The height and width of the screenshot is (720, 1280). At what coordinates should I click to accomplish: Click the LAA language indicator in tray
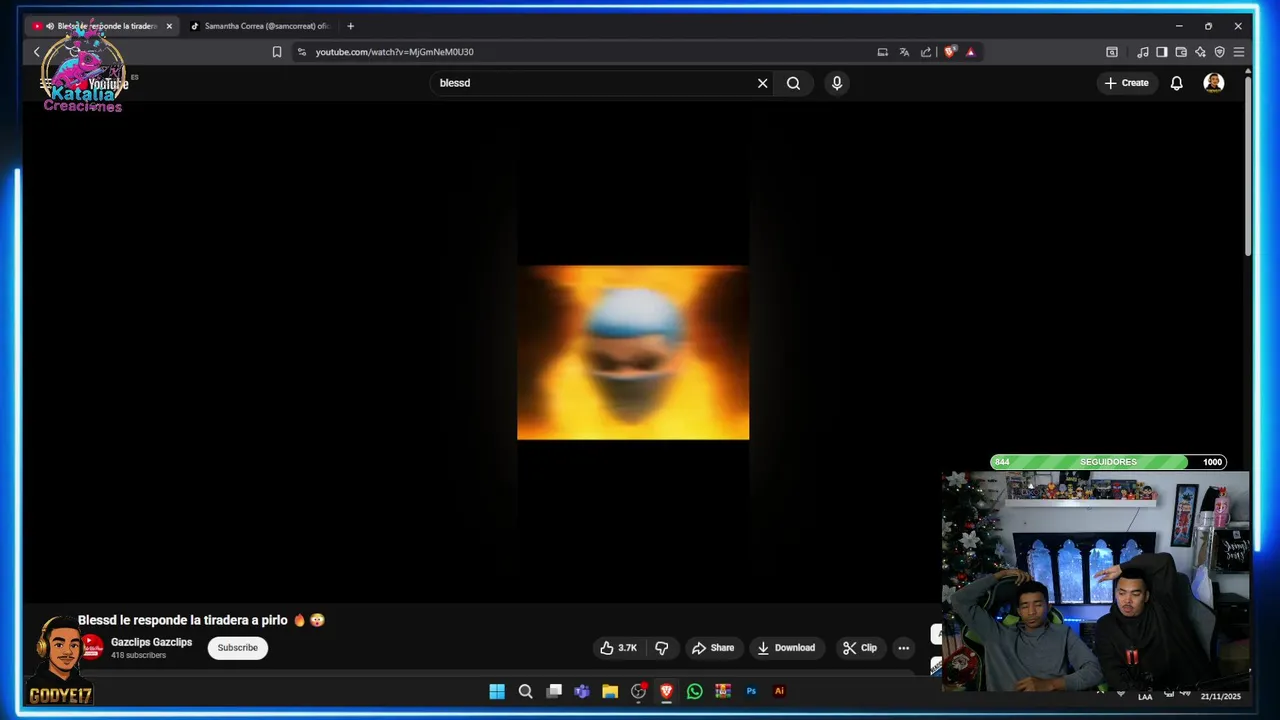[1145, 696]
